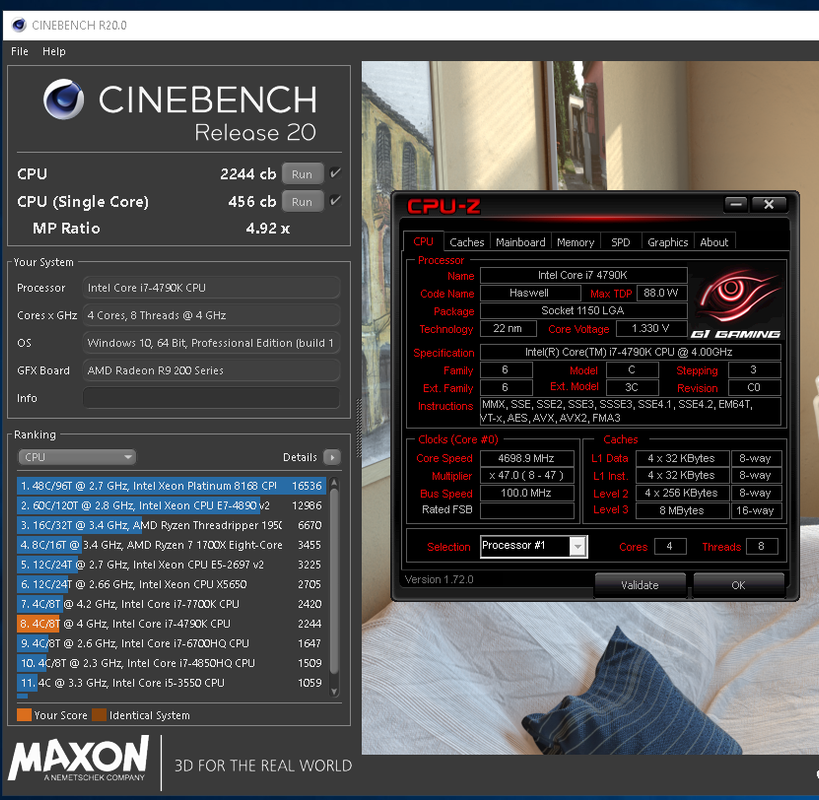819x800 pixels.
Task: Select ranking row AMD Ryzen 7 1700X
Action: click(171, 545)
